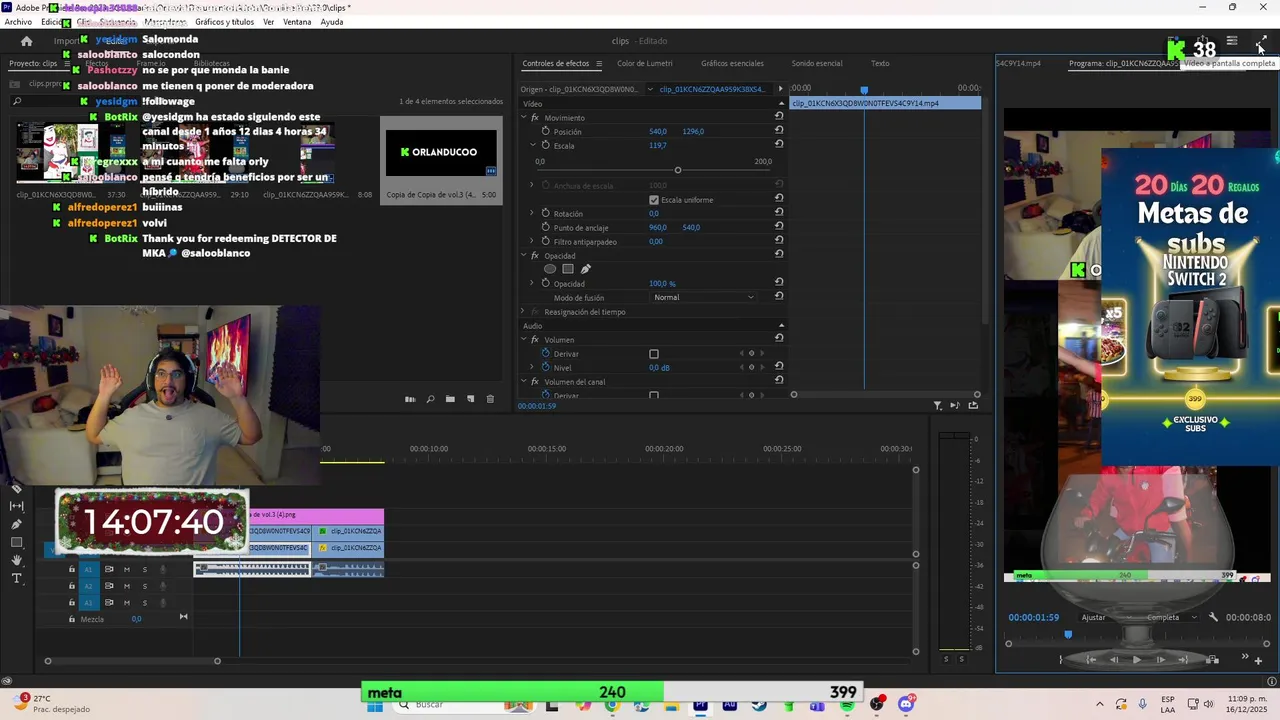Open the Modo de fusión dropdown
Screen dimensions: 1280x720
click(x=703, y=297)
